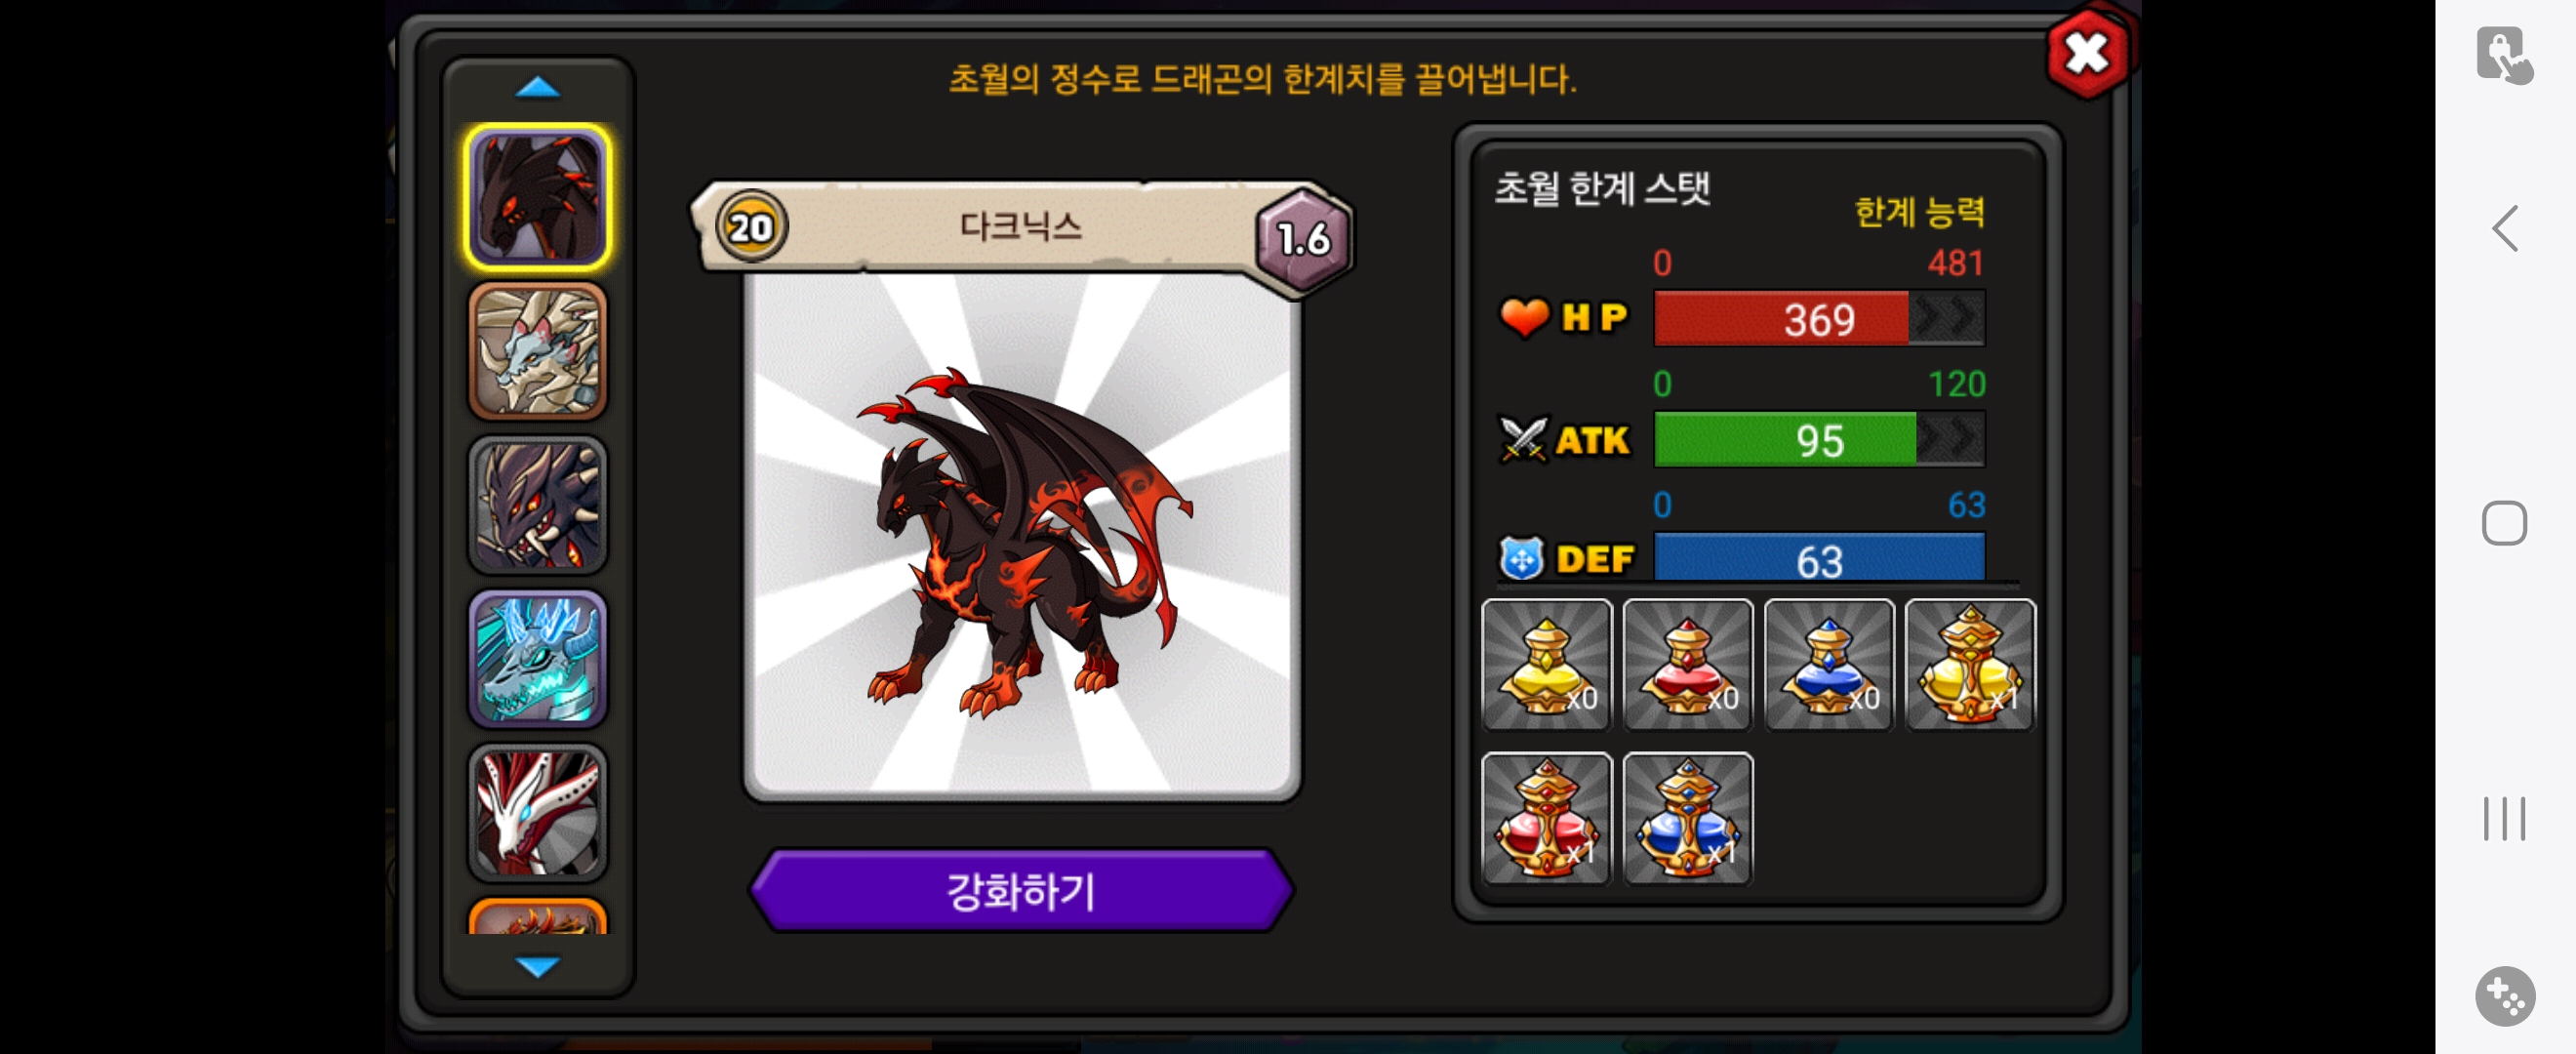
Task: Select the bone-white dragon portrait
Action: coord(537,350)
